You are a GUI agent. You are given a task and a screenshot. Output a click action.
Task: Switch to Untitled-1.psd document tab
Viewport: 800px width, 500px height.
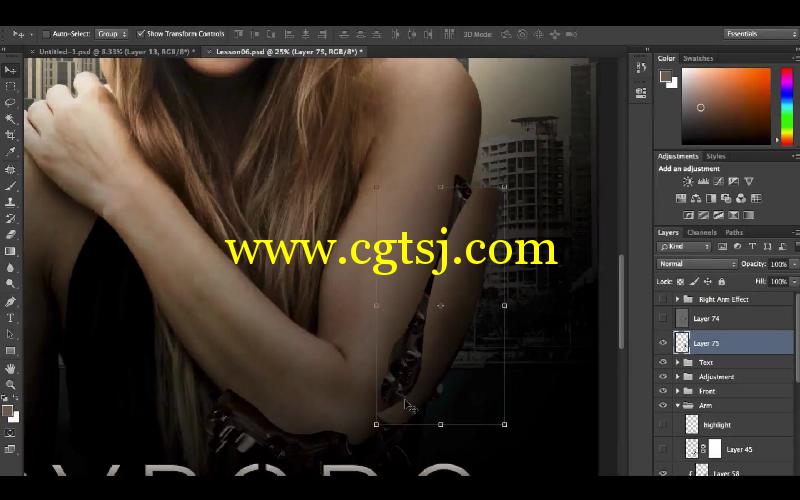117,52
